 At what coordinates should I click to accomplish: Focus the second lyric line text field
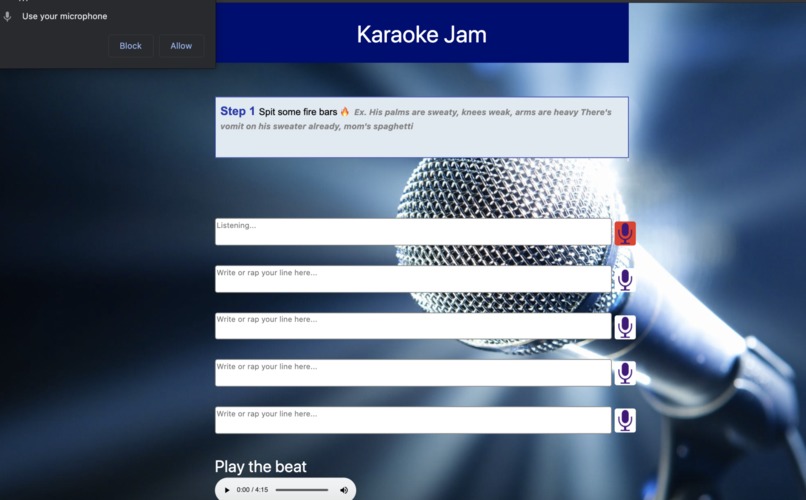(x=413, y=279)
